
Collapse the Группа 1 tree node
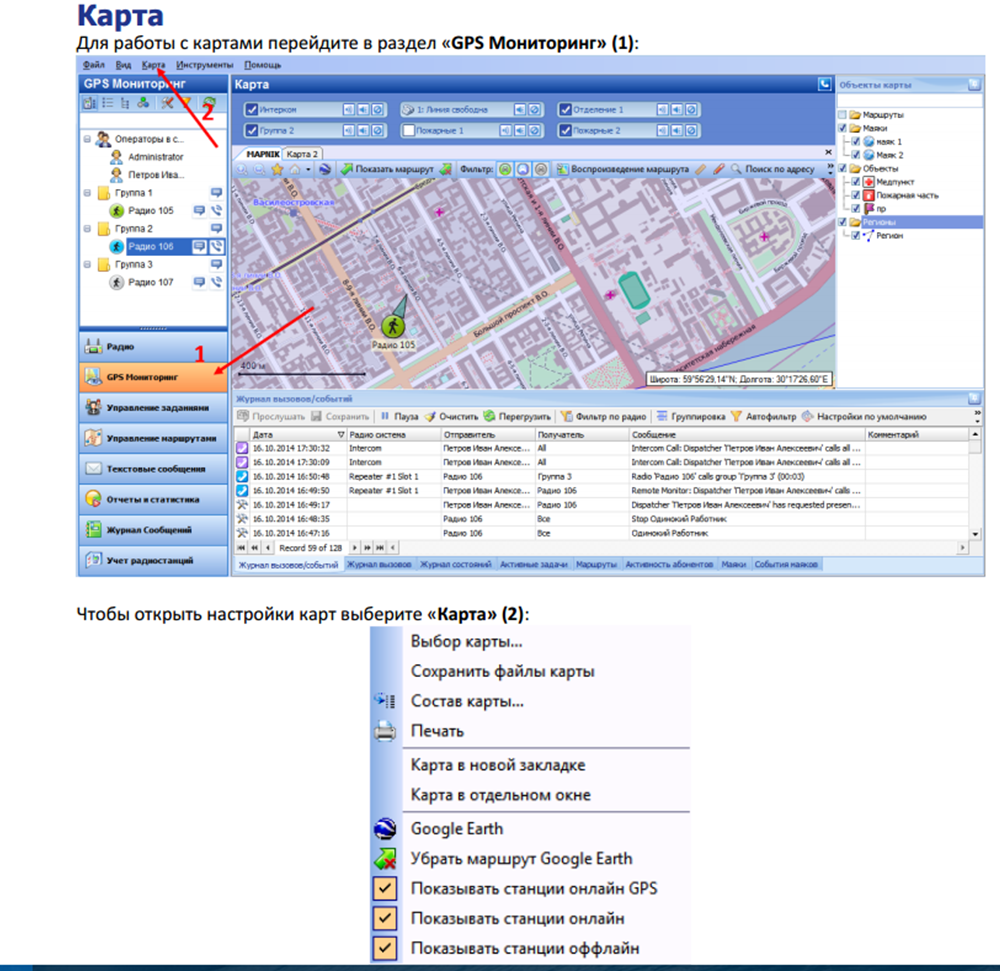click(87, 193)
